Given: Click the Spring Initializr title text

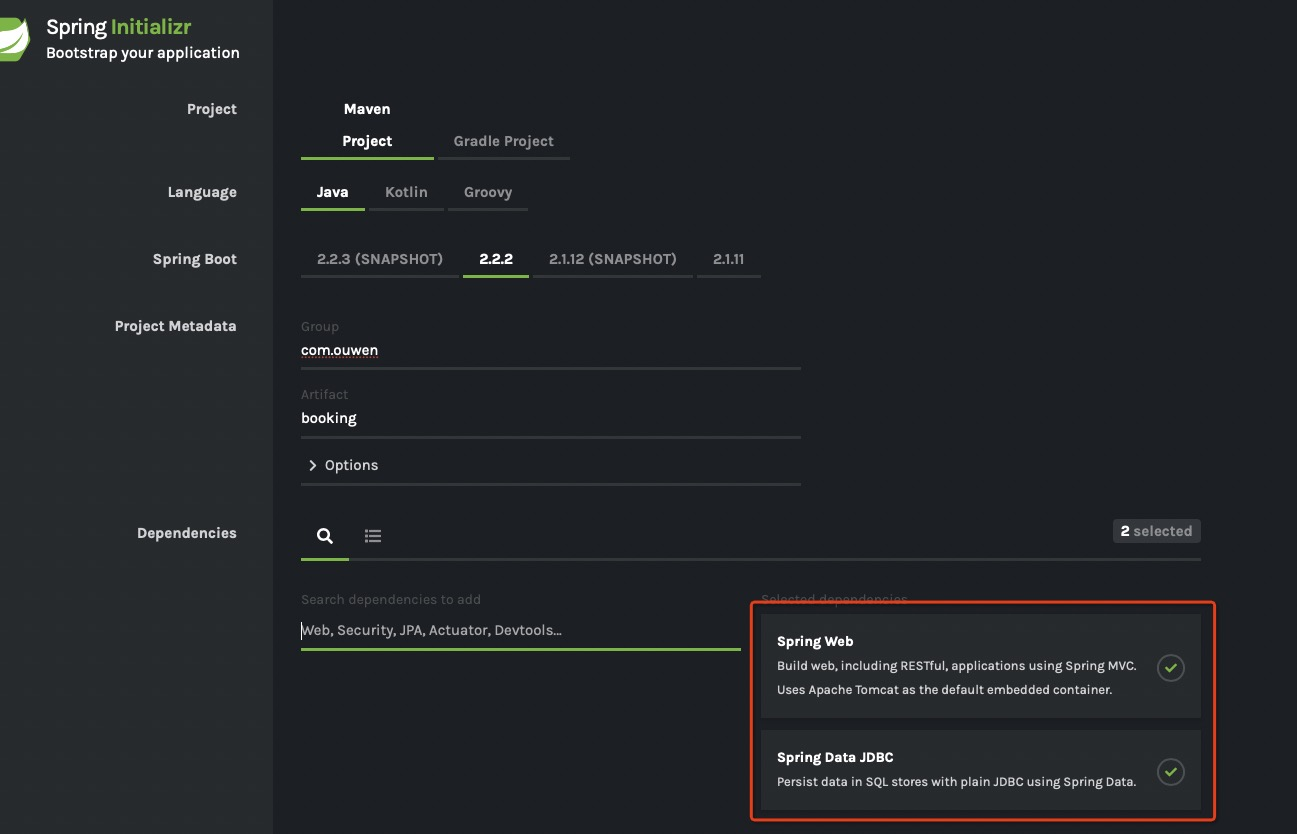Looking at the screenshot, I should 118,26.
